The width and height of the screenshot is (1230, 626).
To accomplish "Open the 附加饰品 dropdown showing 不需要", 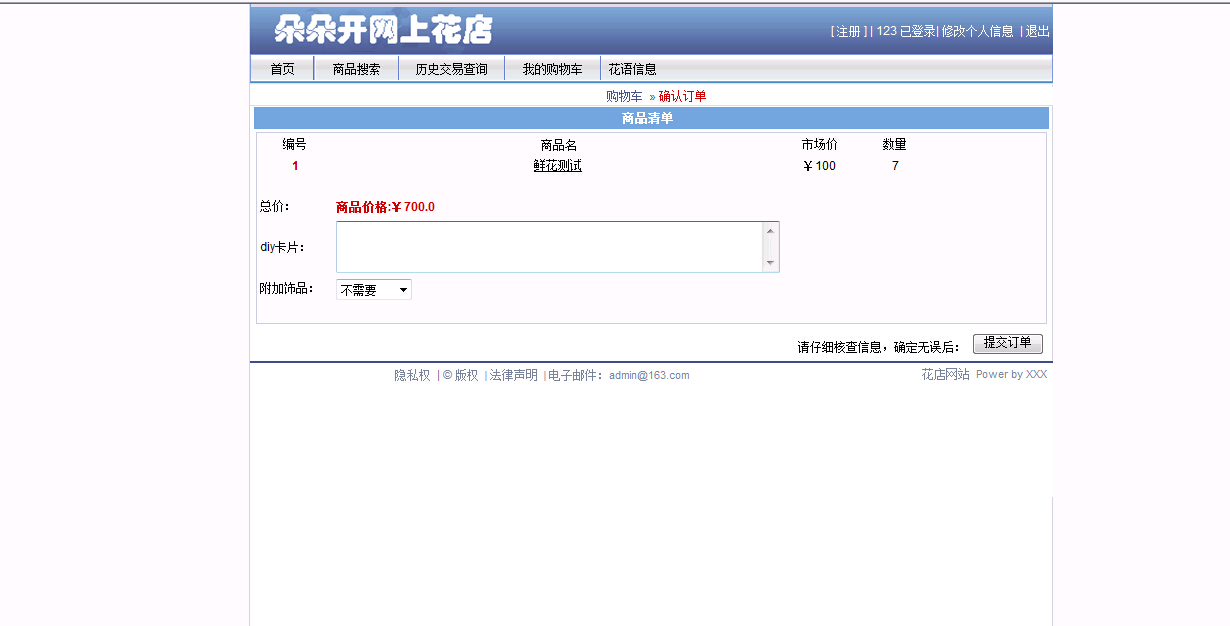I will click(x=374, y=290).
